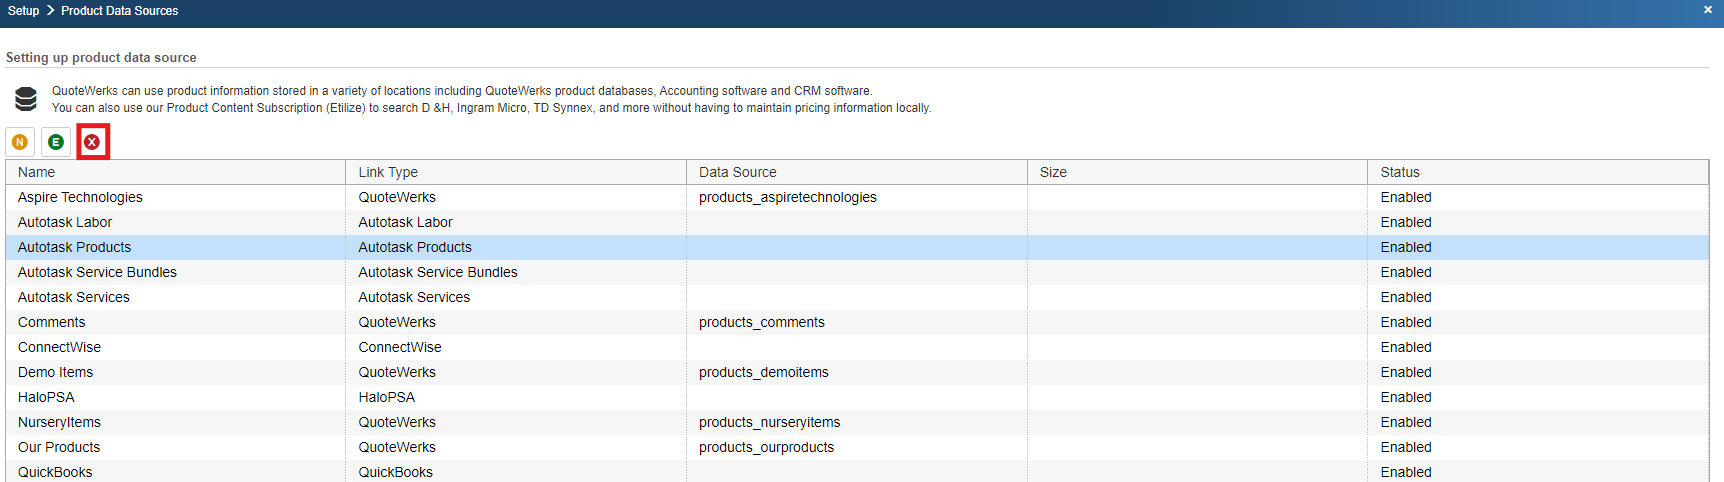Click the red Delete data source icon
Viewport: 1724px width, 482px height.
92,142
